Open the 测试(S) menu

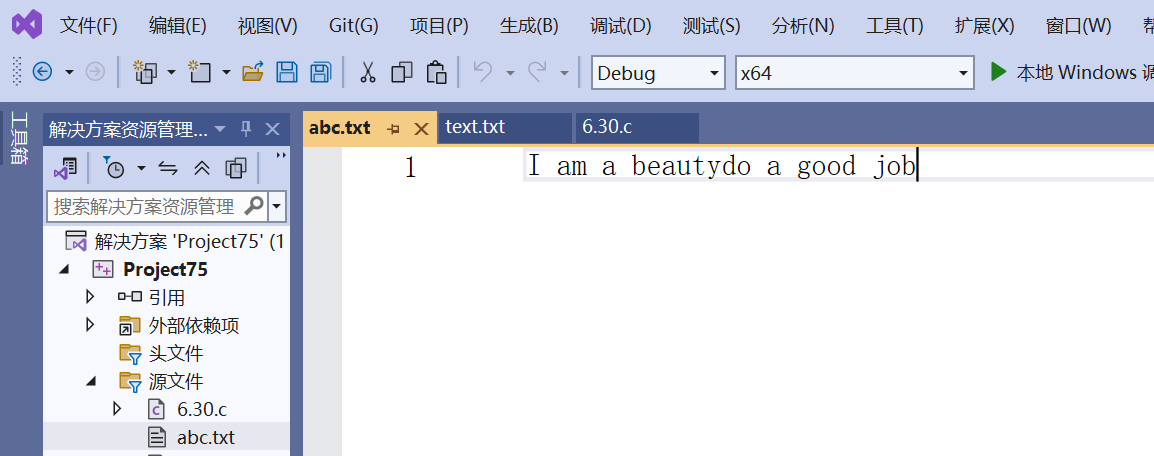711,26
